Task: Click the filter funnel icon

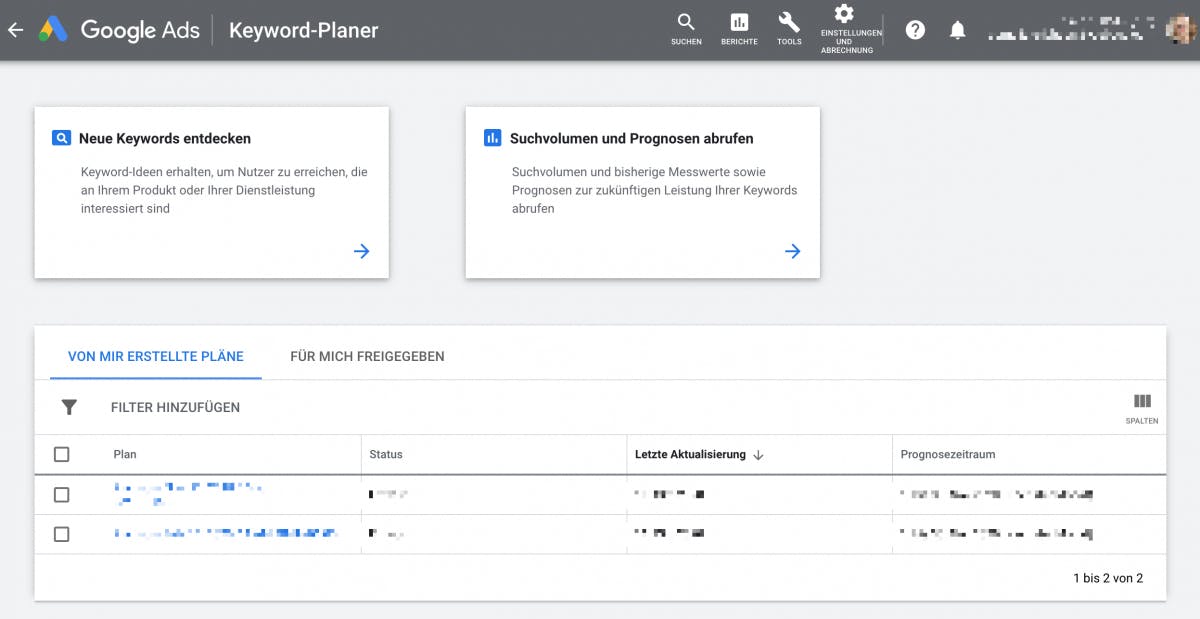Action: point(69,407)
